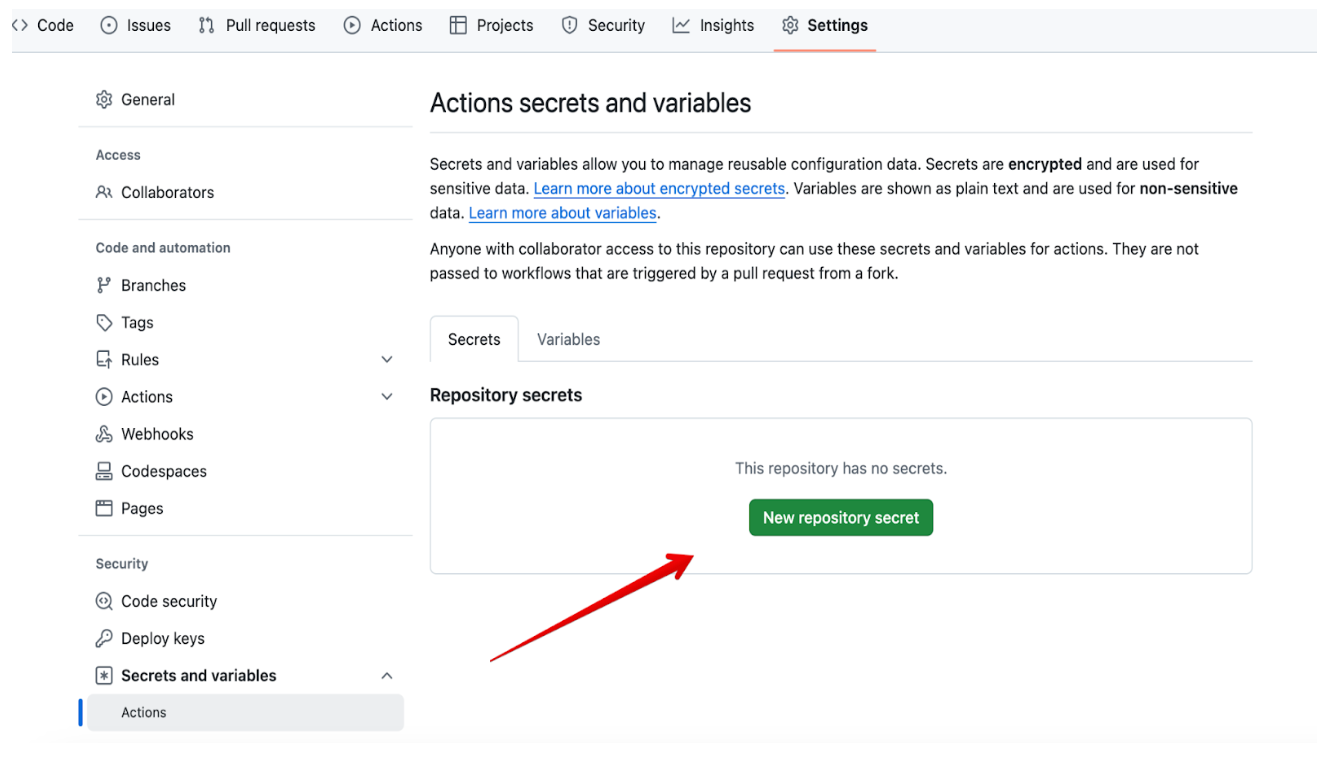Collapse the Secrets and variables section

(387, 676)
